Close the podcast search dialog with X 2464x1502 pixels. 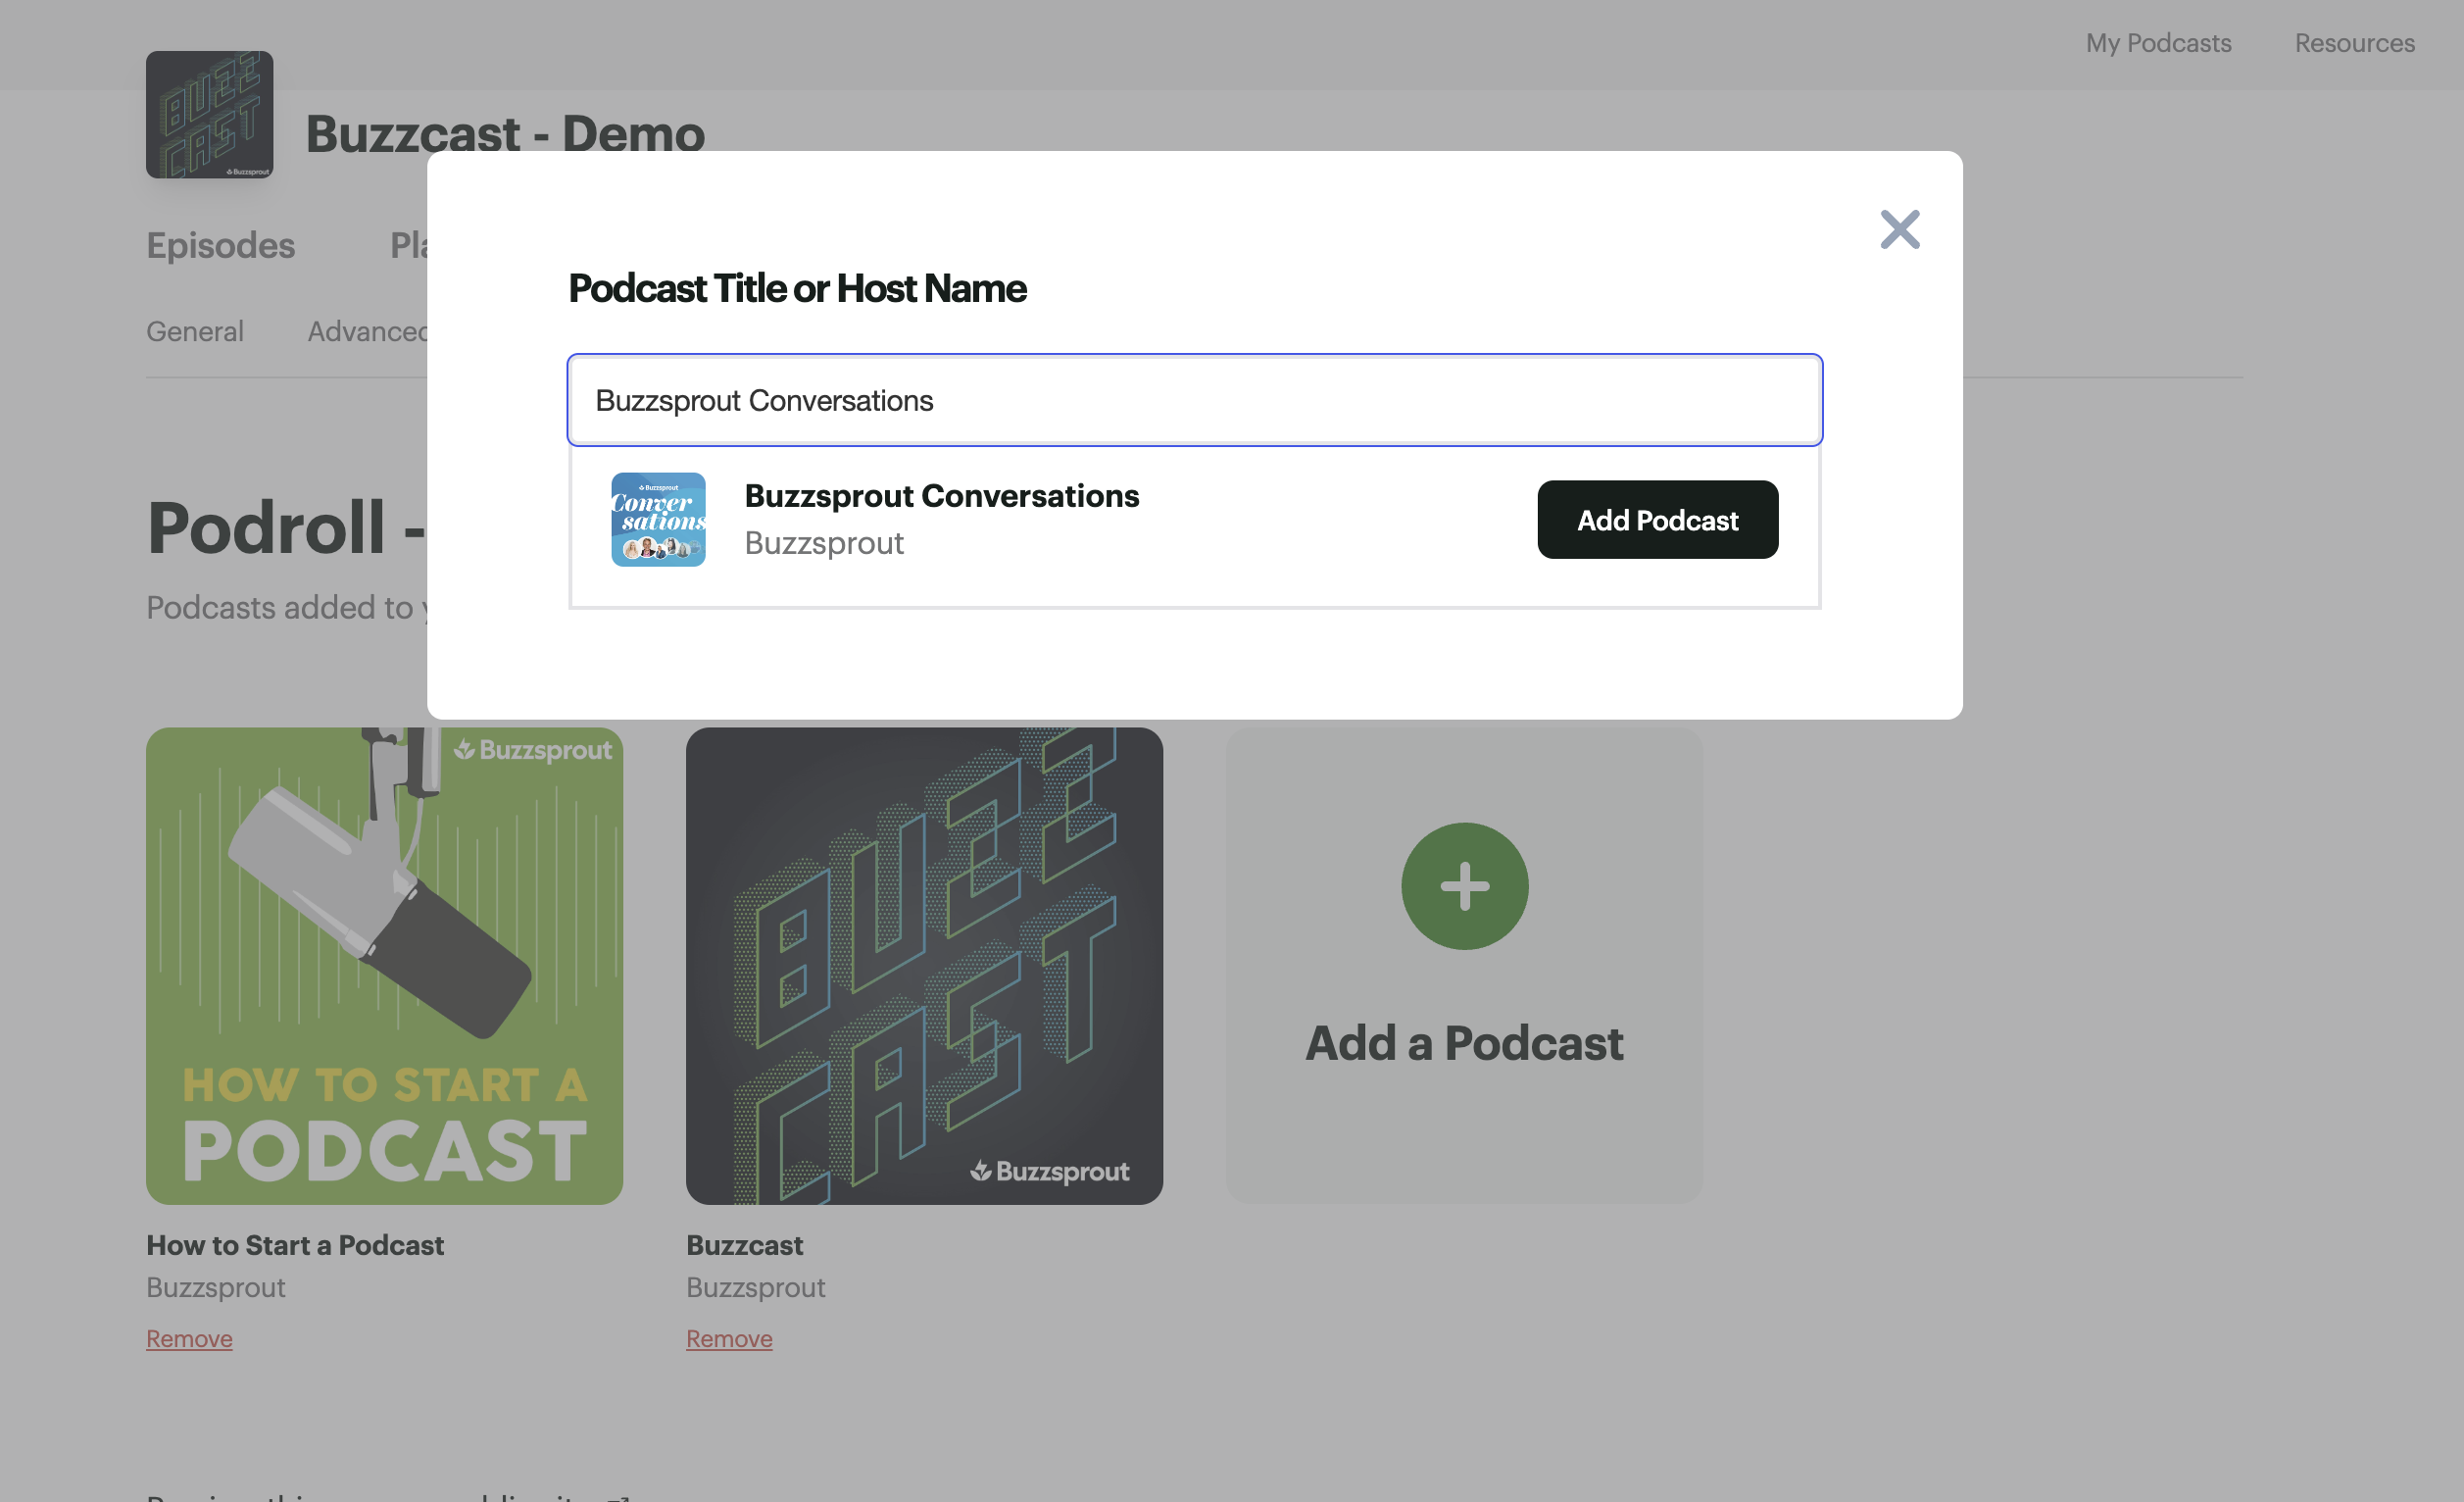[x=1899, y=229]
